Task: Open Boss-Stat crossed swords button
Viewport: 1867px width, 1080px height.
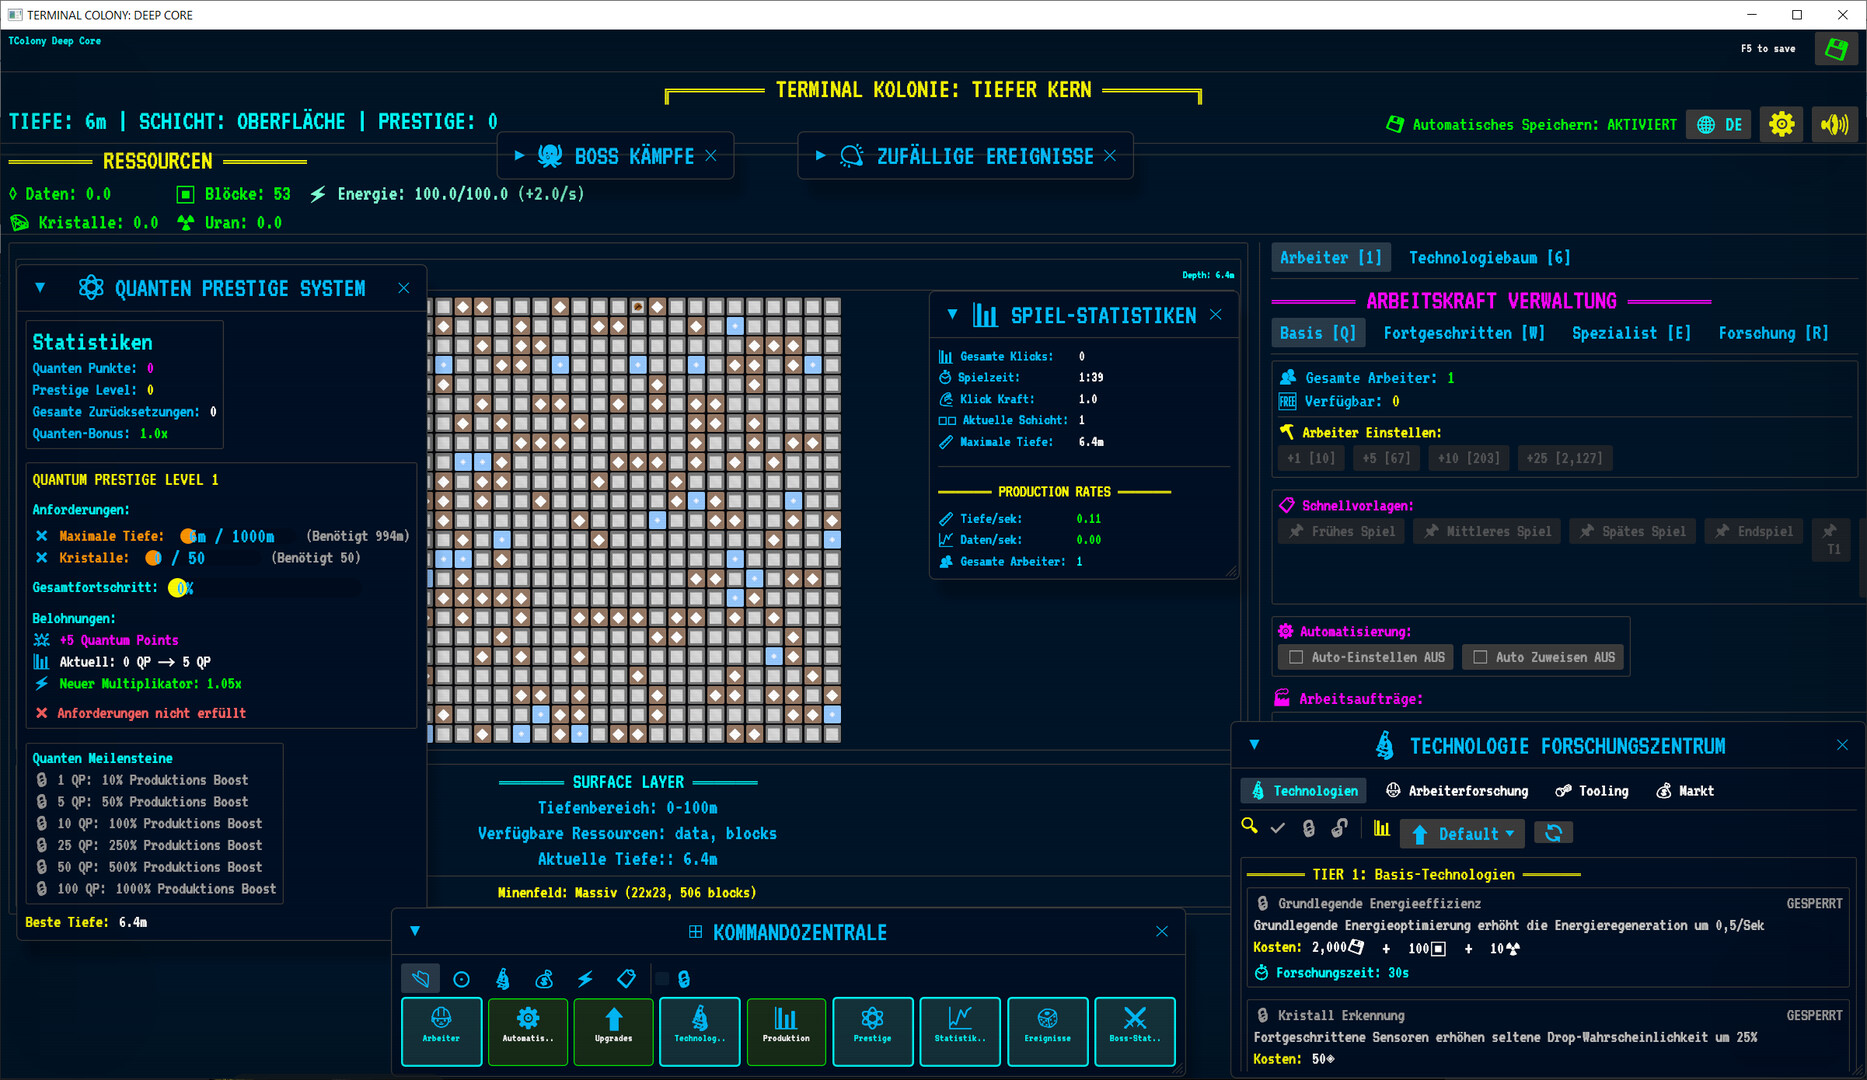Action: coord(1134,1030)
